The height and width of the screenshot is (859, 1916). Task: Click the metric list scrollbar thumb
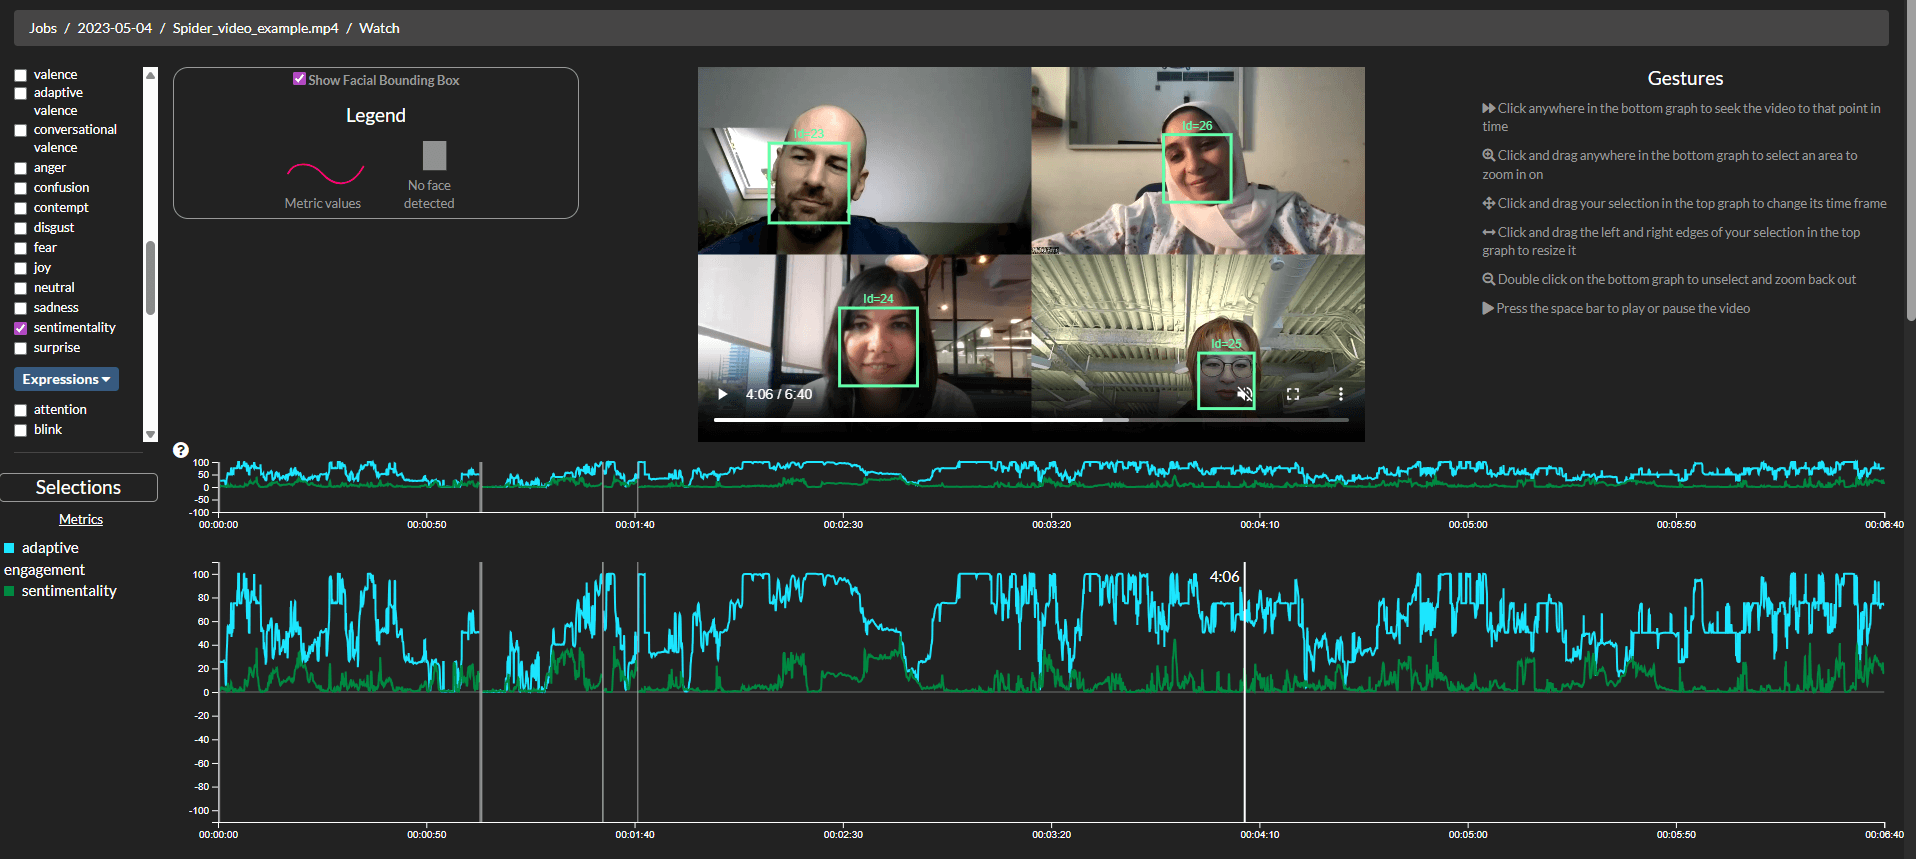(x=151, y=277)
